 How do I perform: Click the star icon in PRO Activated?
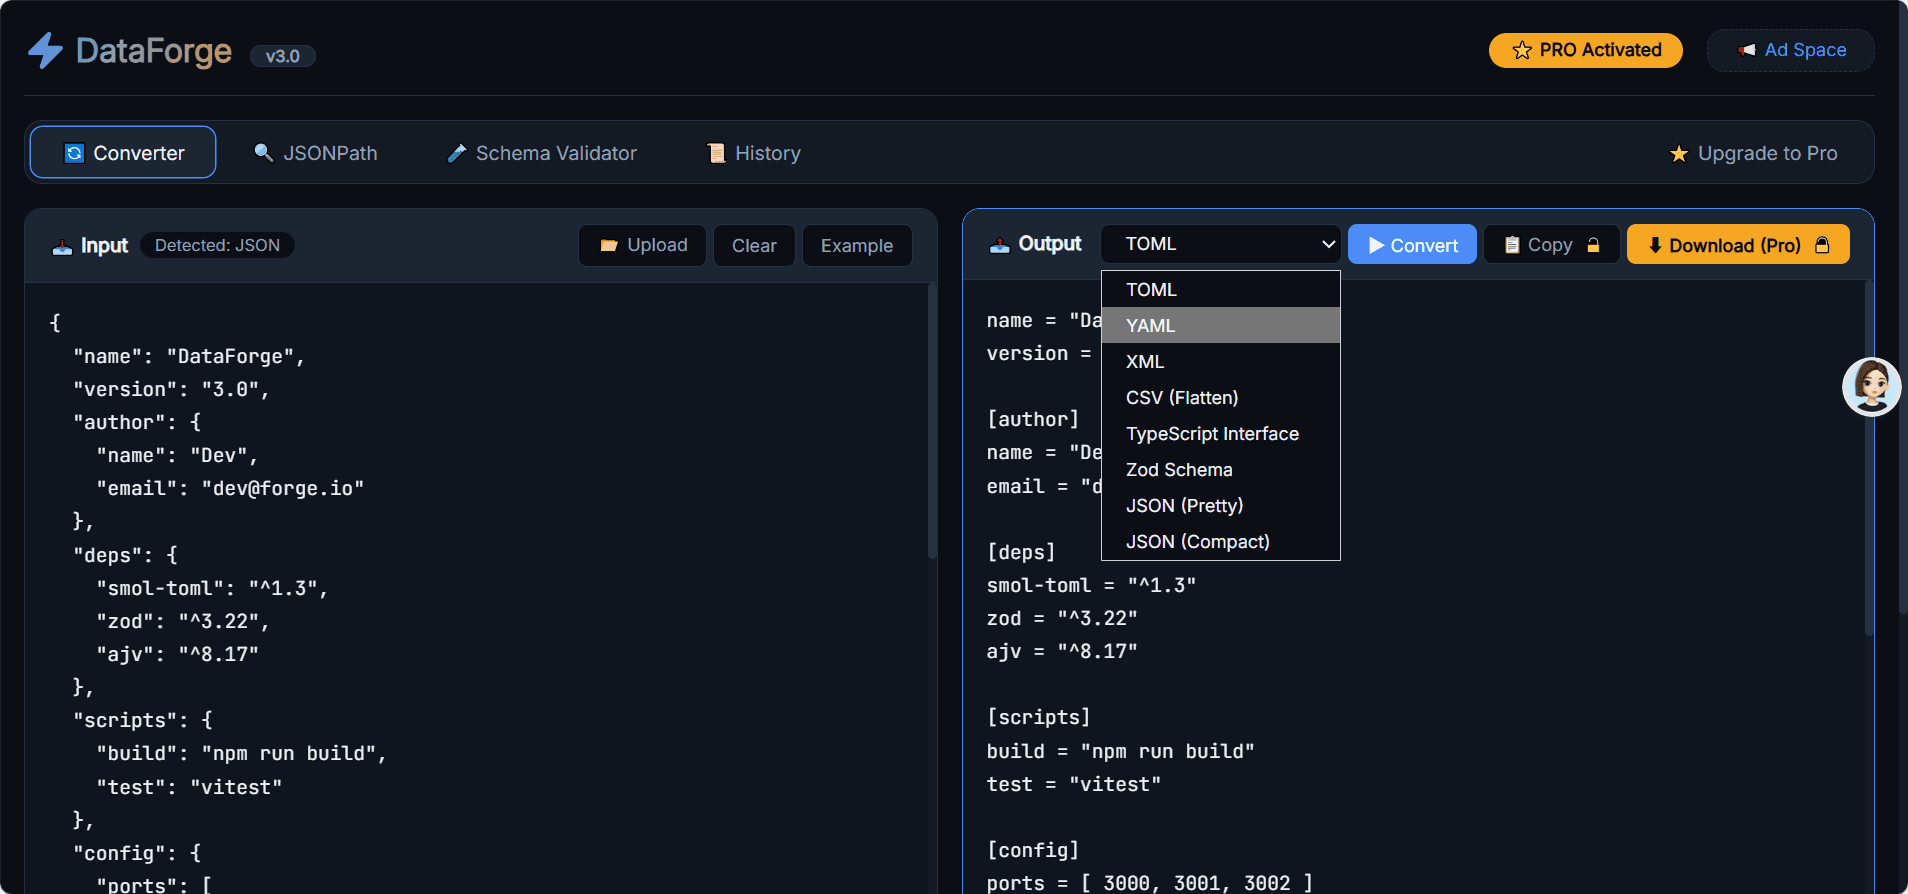click(1522, 50)
